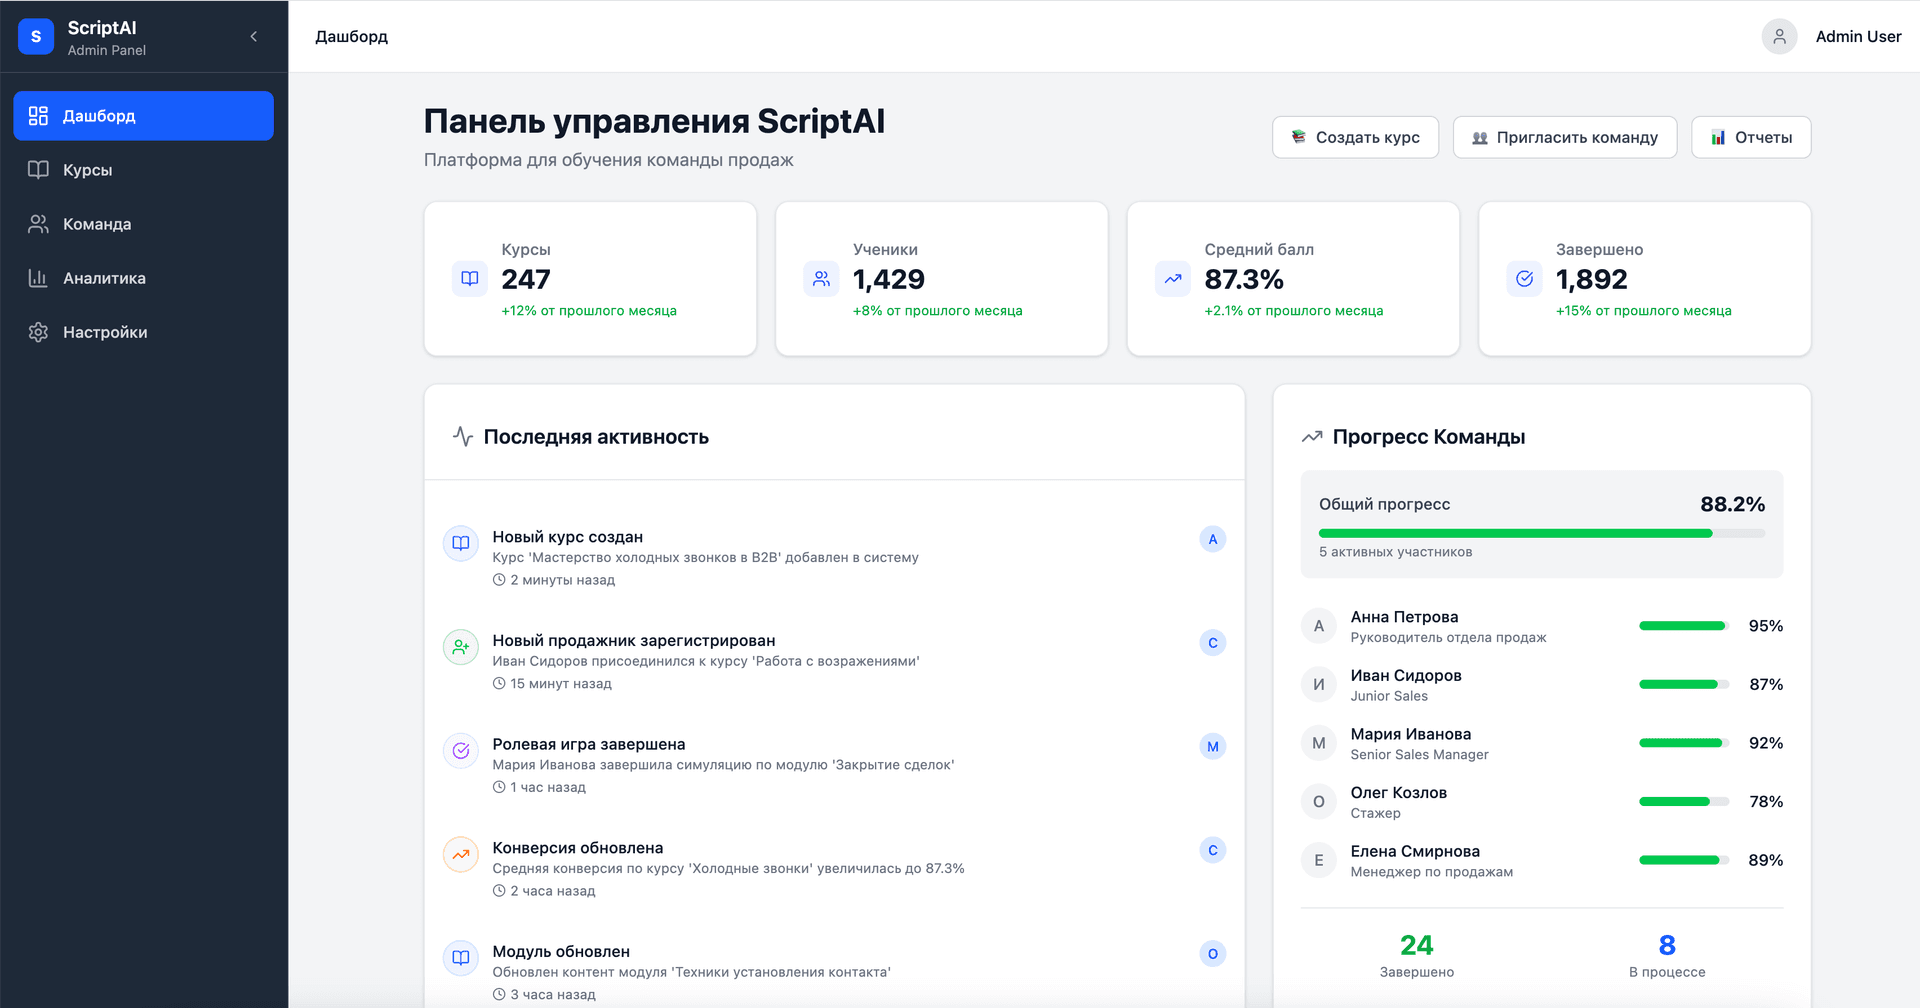Click the book icon on Курсы stat card
This screenshot has width=1920, height=1008.
click(470, 279)
